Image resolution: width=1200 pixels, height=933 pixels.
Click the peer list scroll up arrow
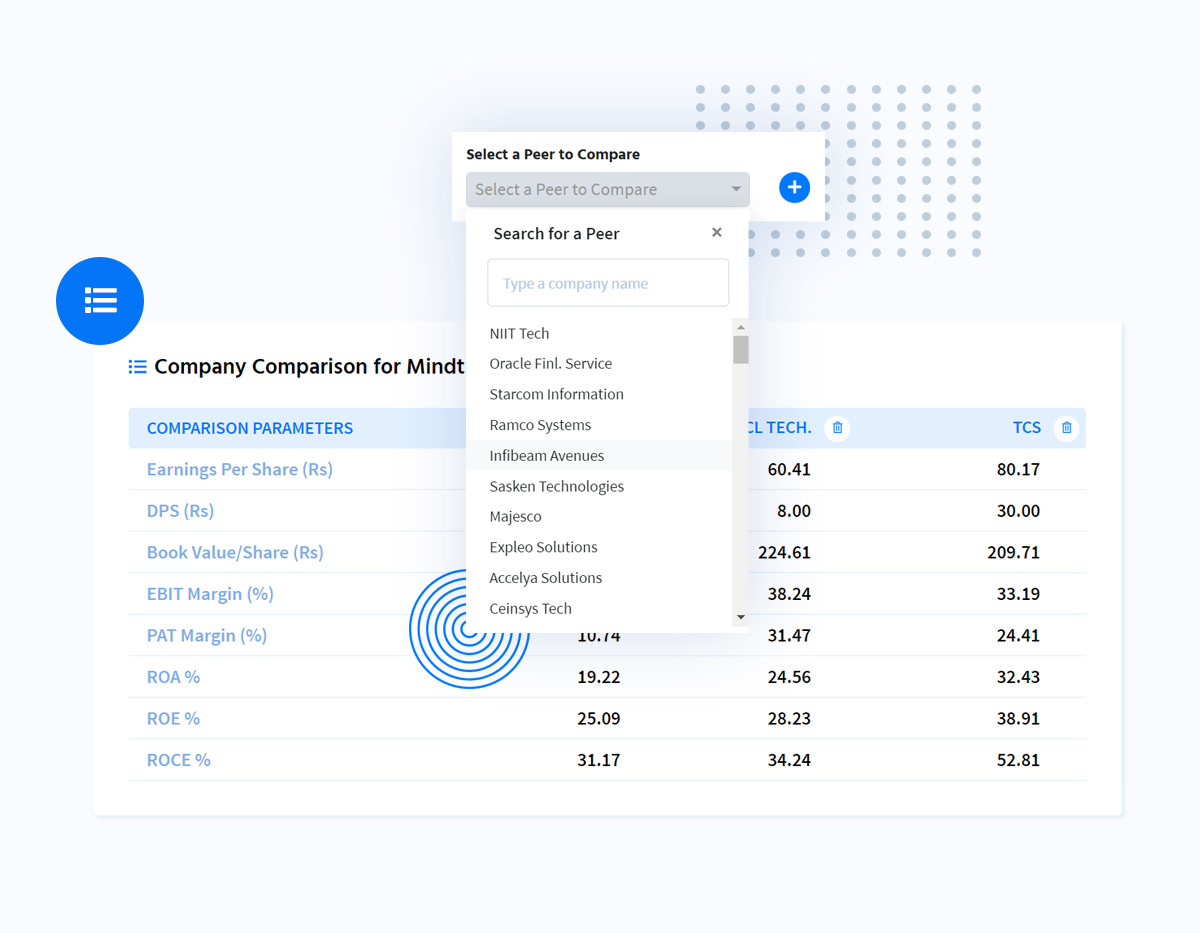click(x=741, y=327)
